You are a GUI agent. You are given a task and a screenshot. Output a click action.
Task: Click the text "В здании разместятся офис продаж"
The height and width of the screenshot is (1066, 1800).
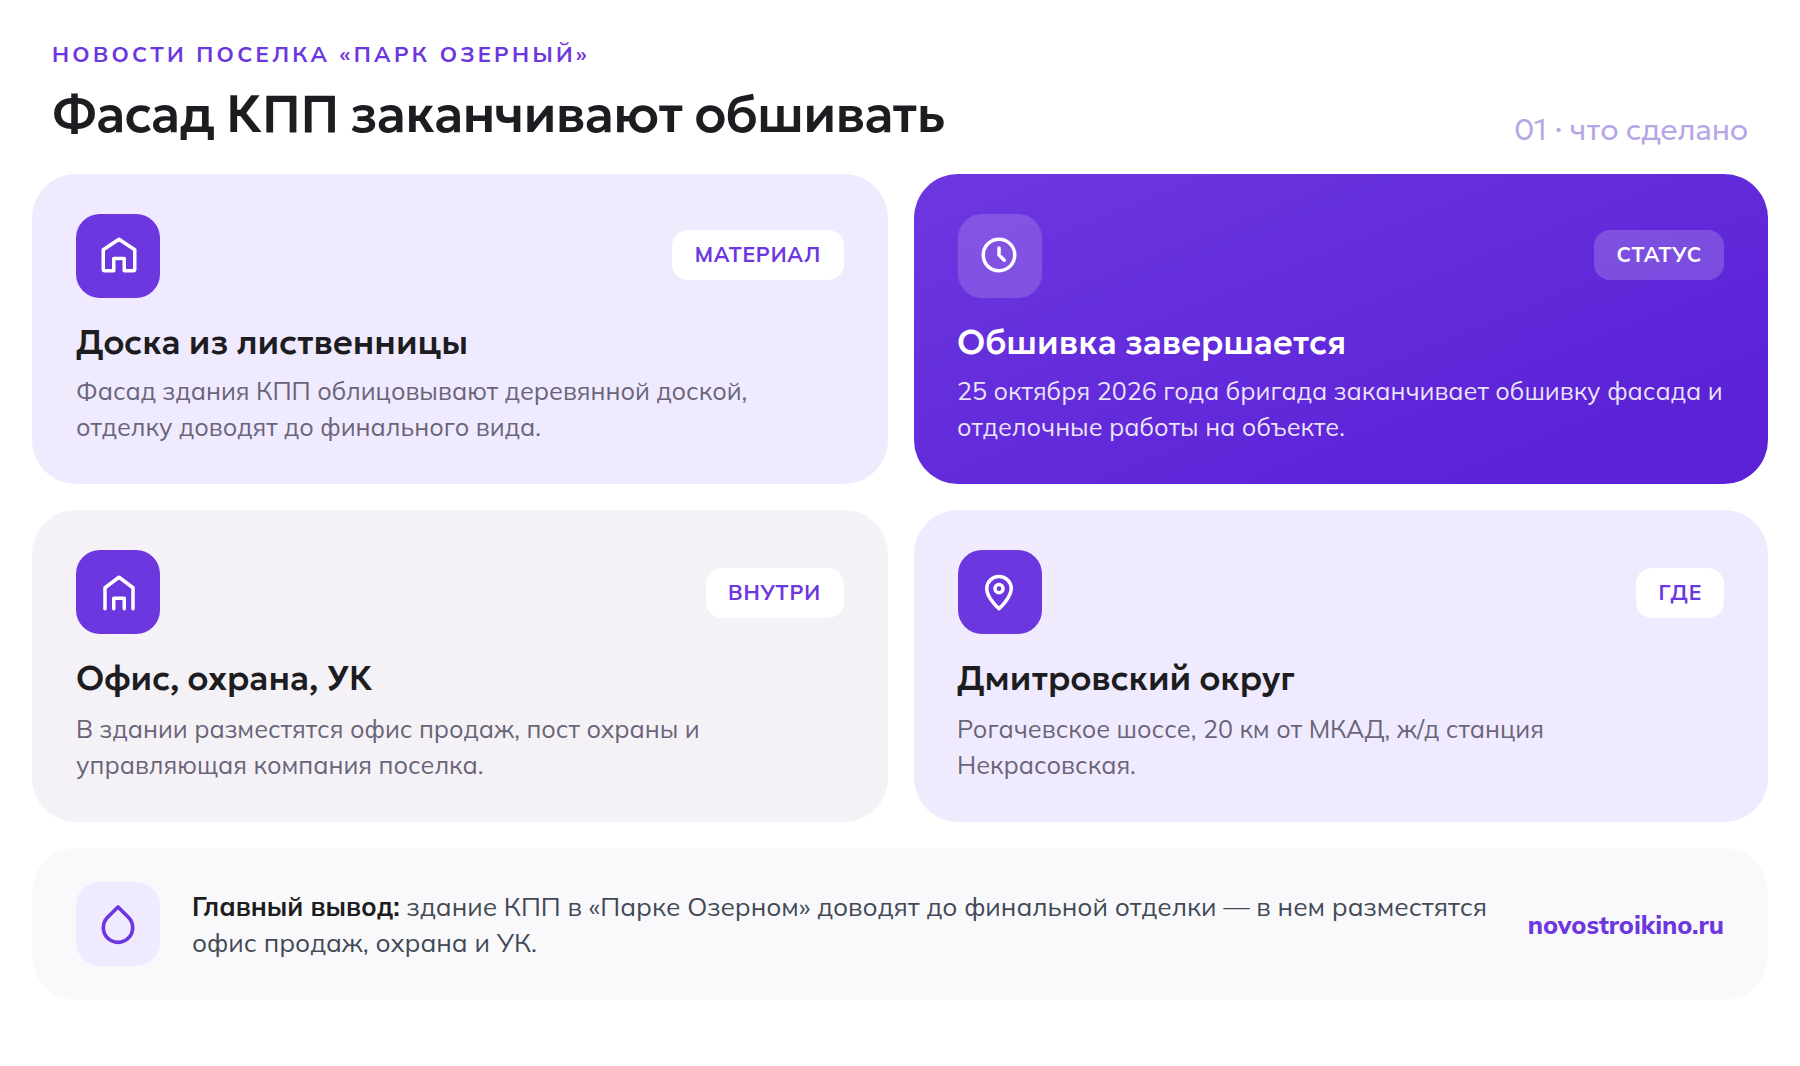(x=298, y=730)
